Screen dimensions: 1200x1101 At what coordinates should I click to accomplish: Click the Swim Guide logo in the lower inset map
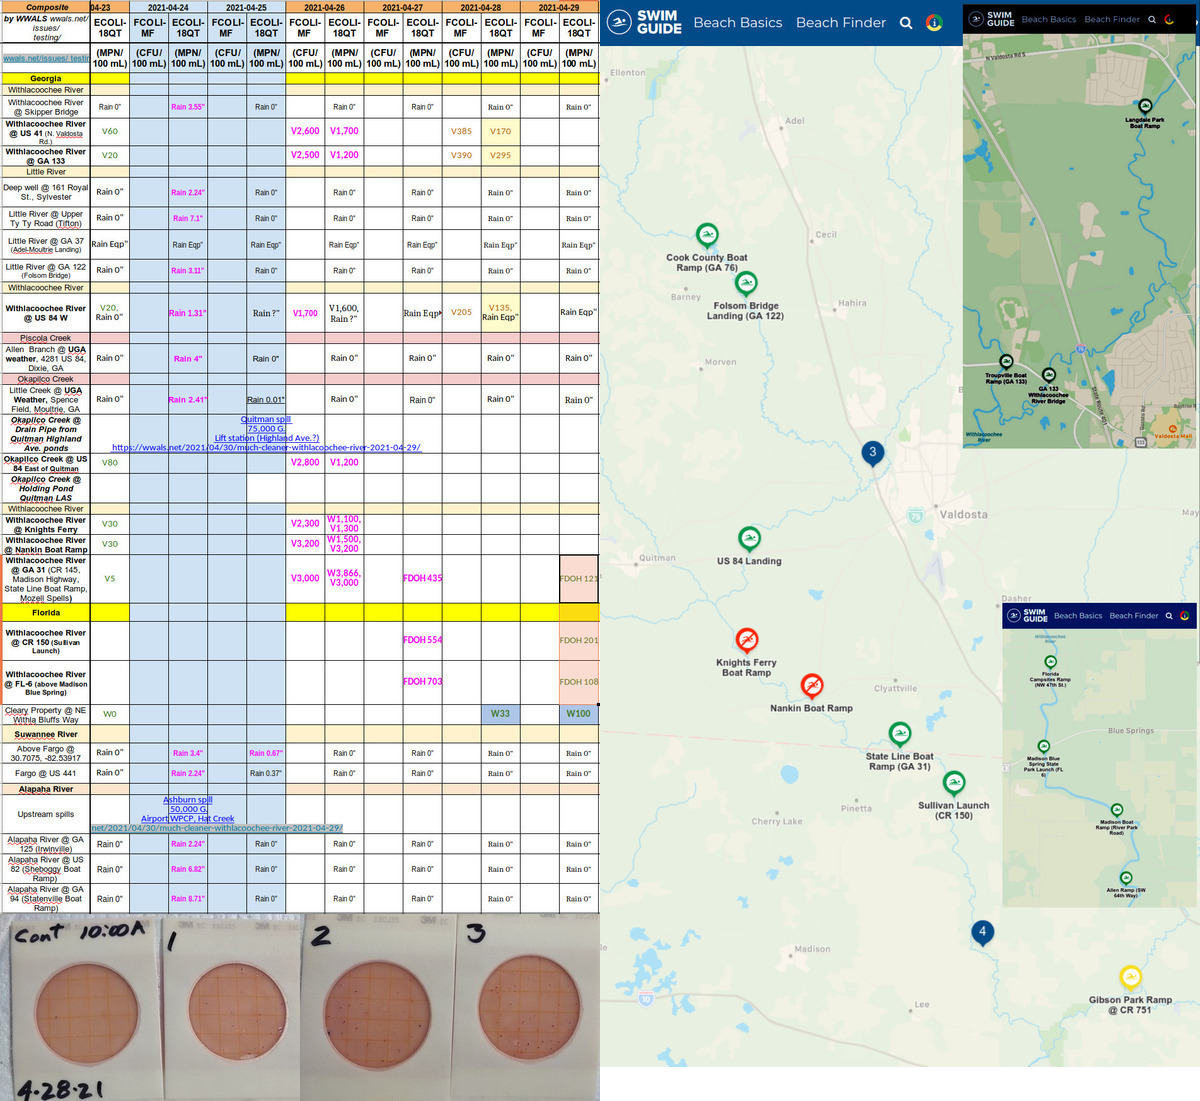pos(1027,615)
